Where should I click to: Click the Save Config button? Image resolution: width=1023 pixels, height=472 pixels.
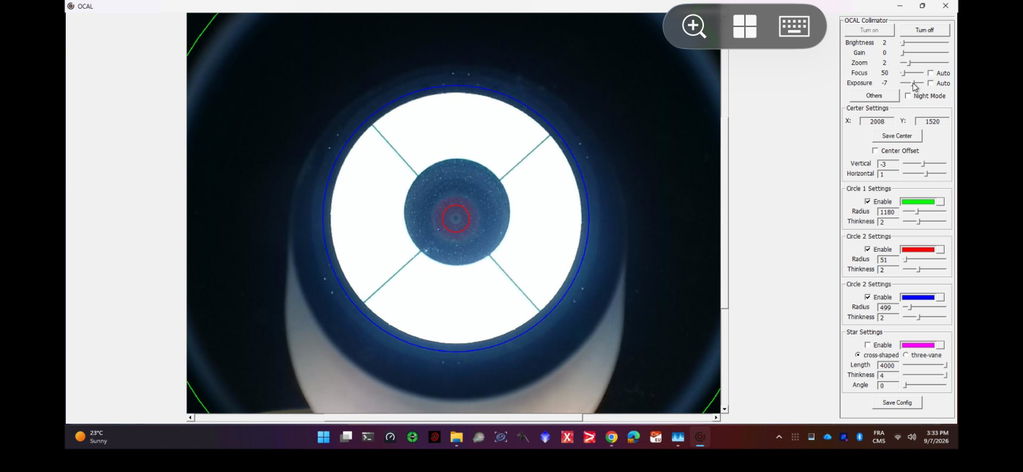tap(897, 402)
